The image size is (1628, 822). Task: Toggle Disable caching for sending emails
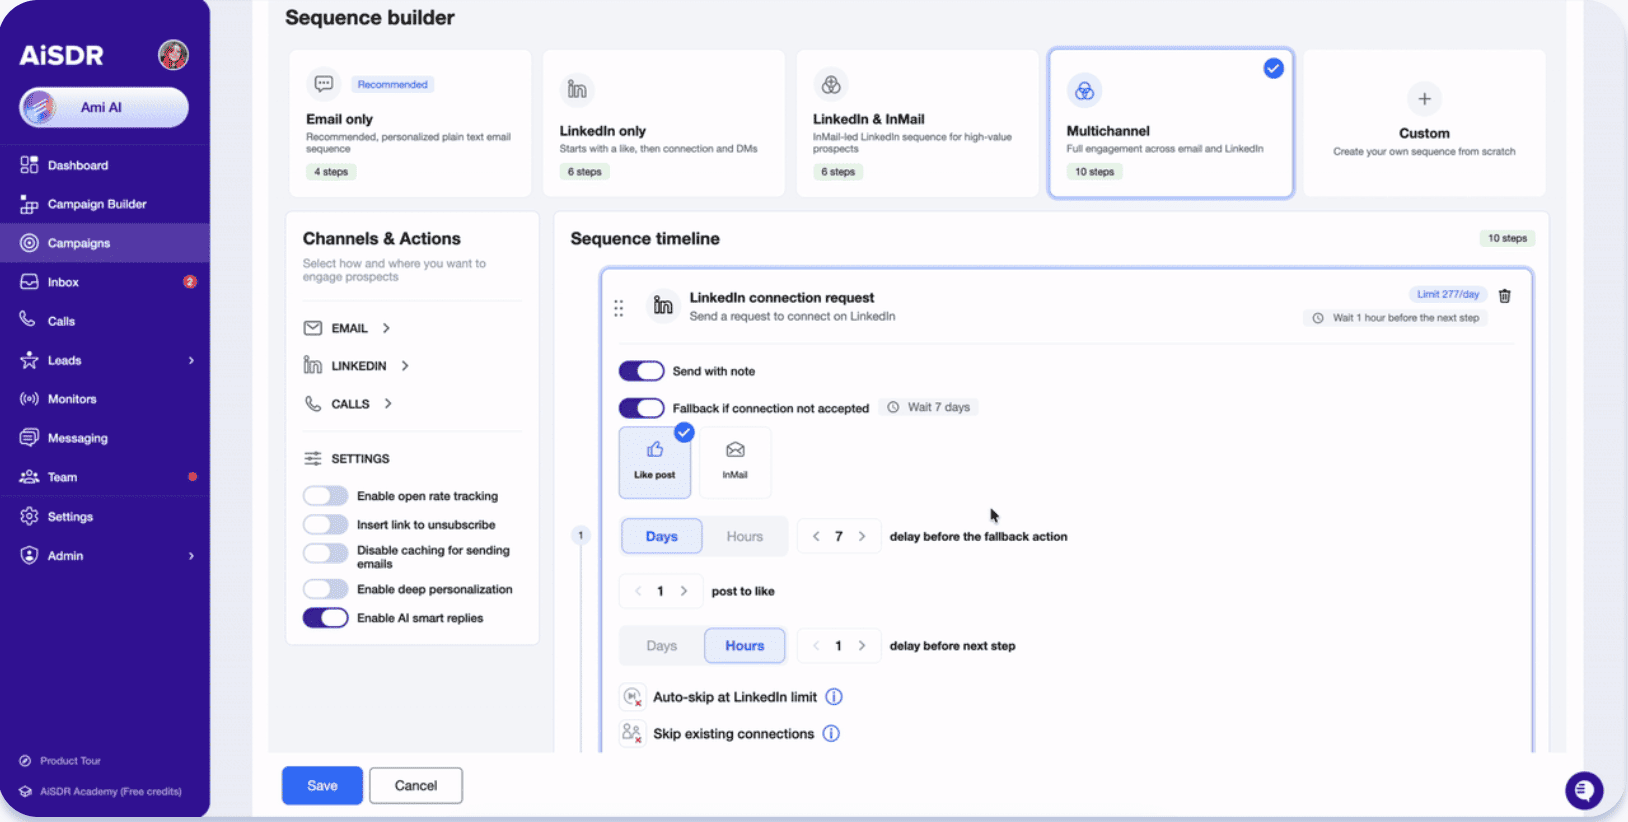coord(326,554)
